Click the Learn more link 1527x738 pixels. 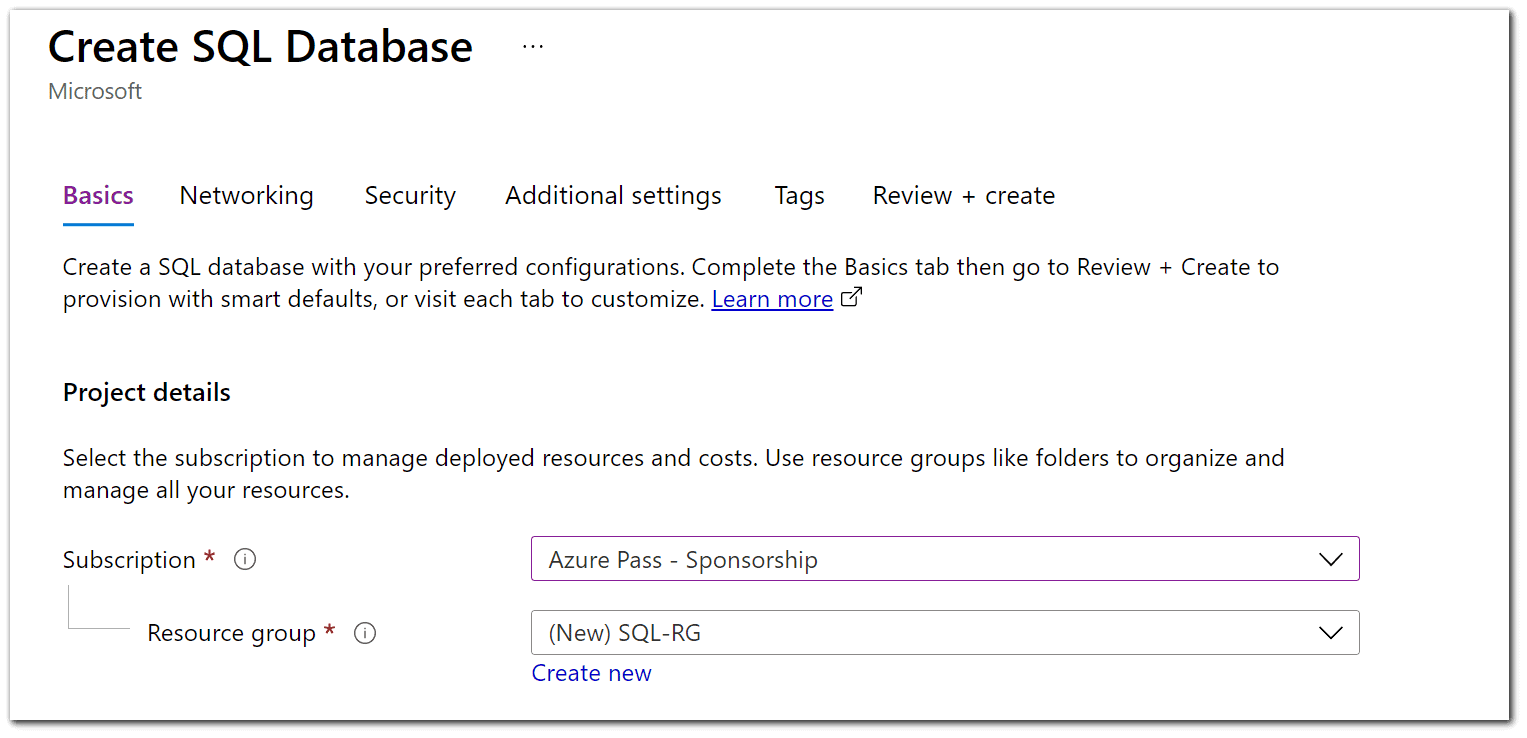(x=771, y=298)
